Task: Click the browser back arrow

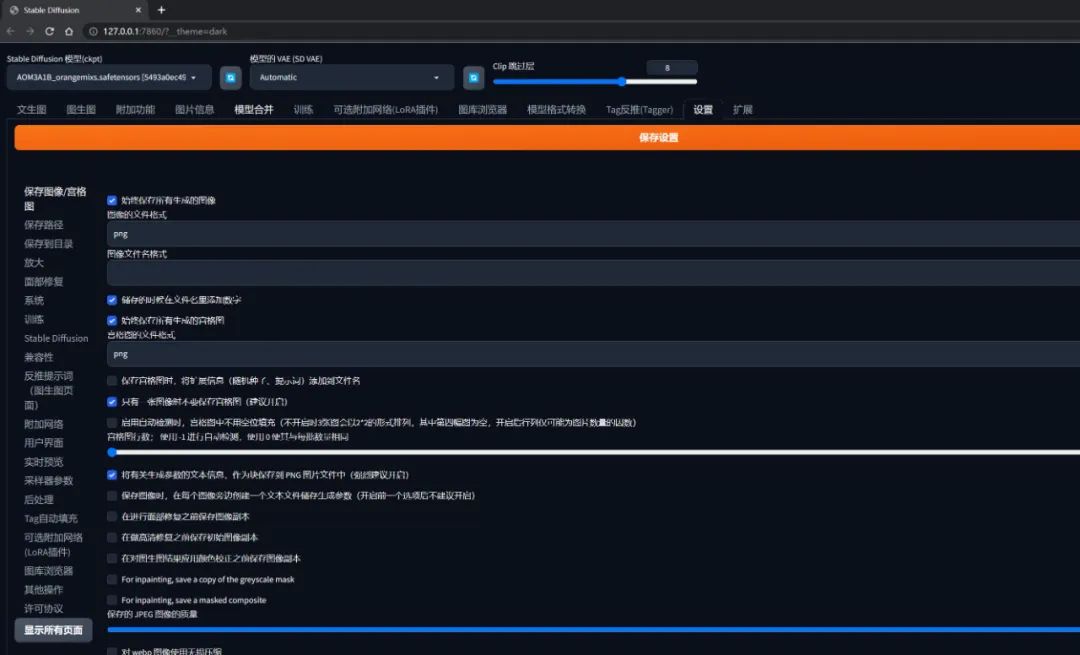Action: [10, 31]
